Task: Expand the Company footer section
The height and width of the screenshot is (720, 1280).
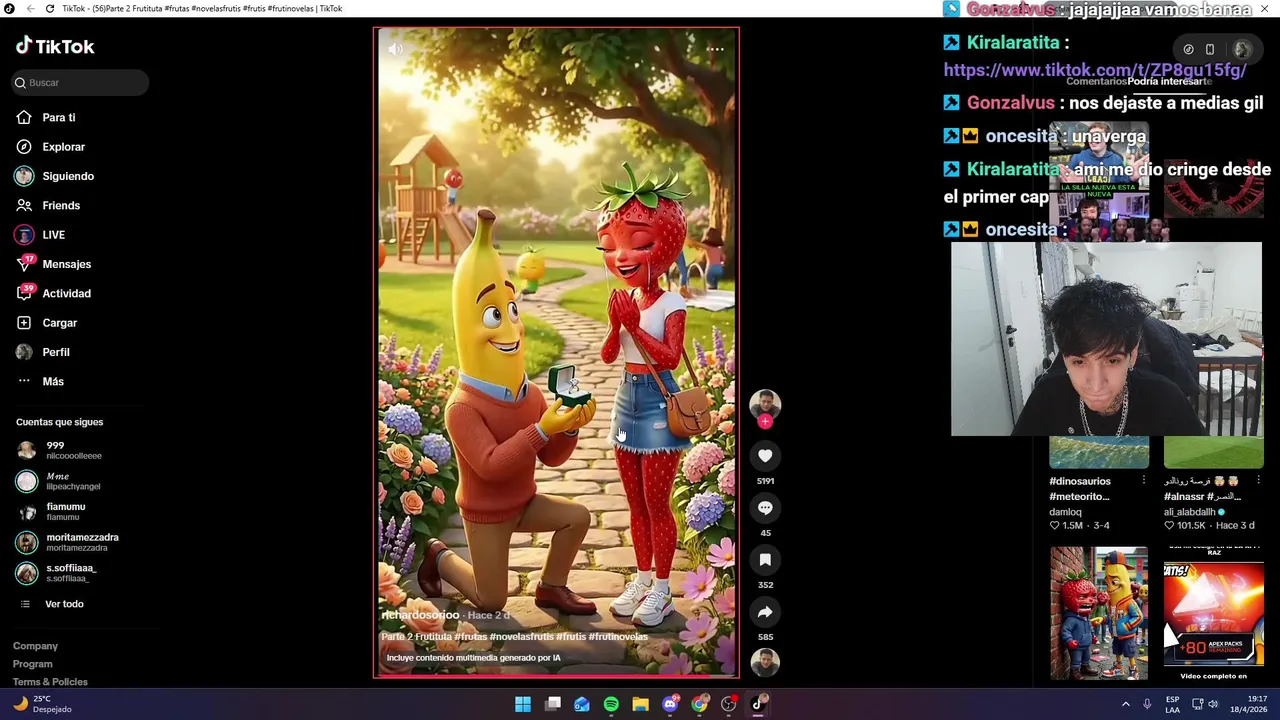Action: coord(35,646)
